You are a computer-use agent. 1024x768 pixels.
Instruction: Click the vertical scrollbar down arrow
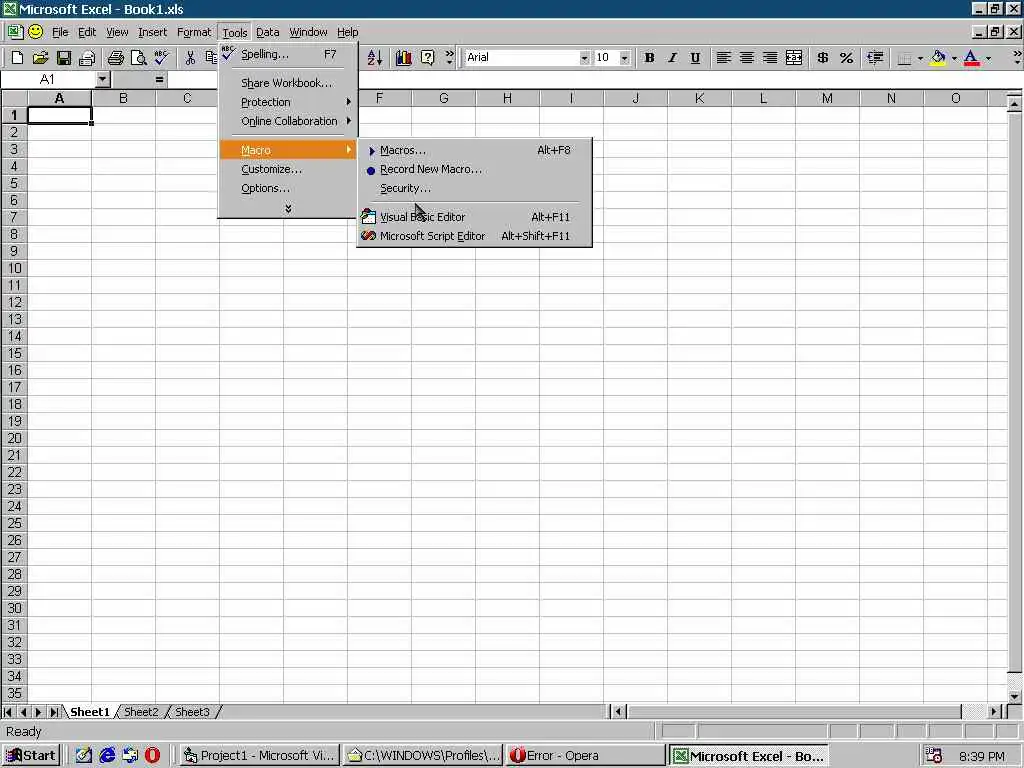pos(1014,697)
